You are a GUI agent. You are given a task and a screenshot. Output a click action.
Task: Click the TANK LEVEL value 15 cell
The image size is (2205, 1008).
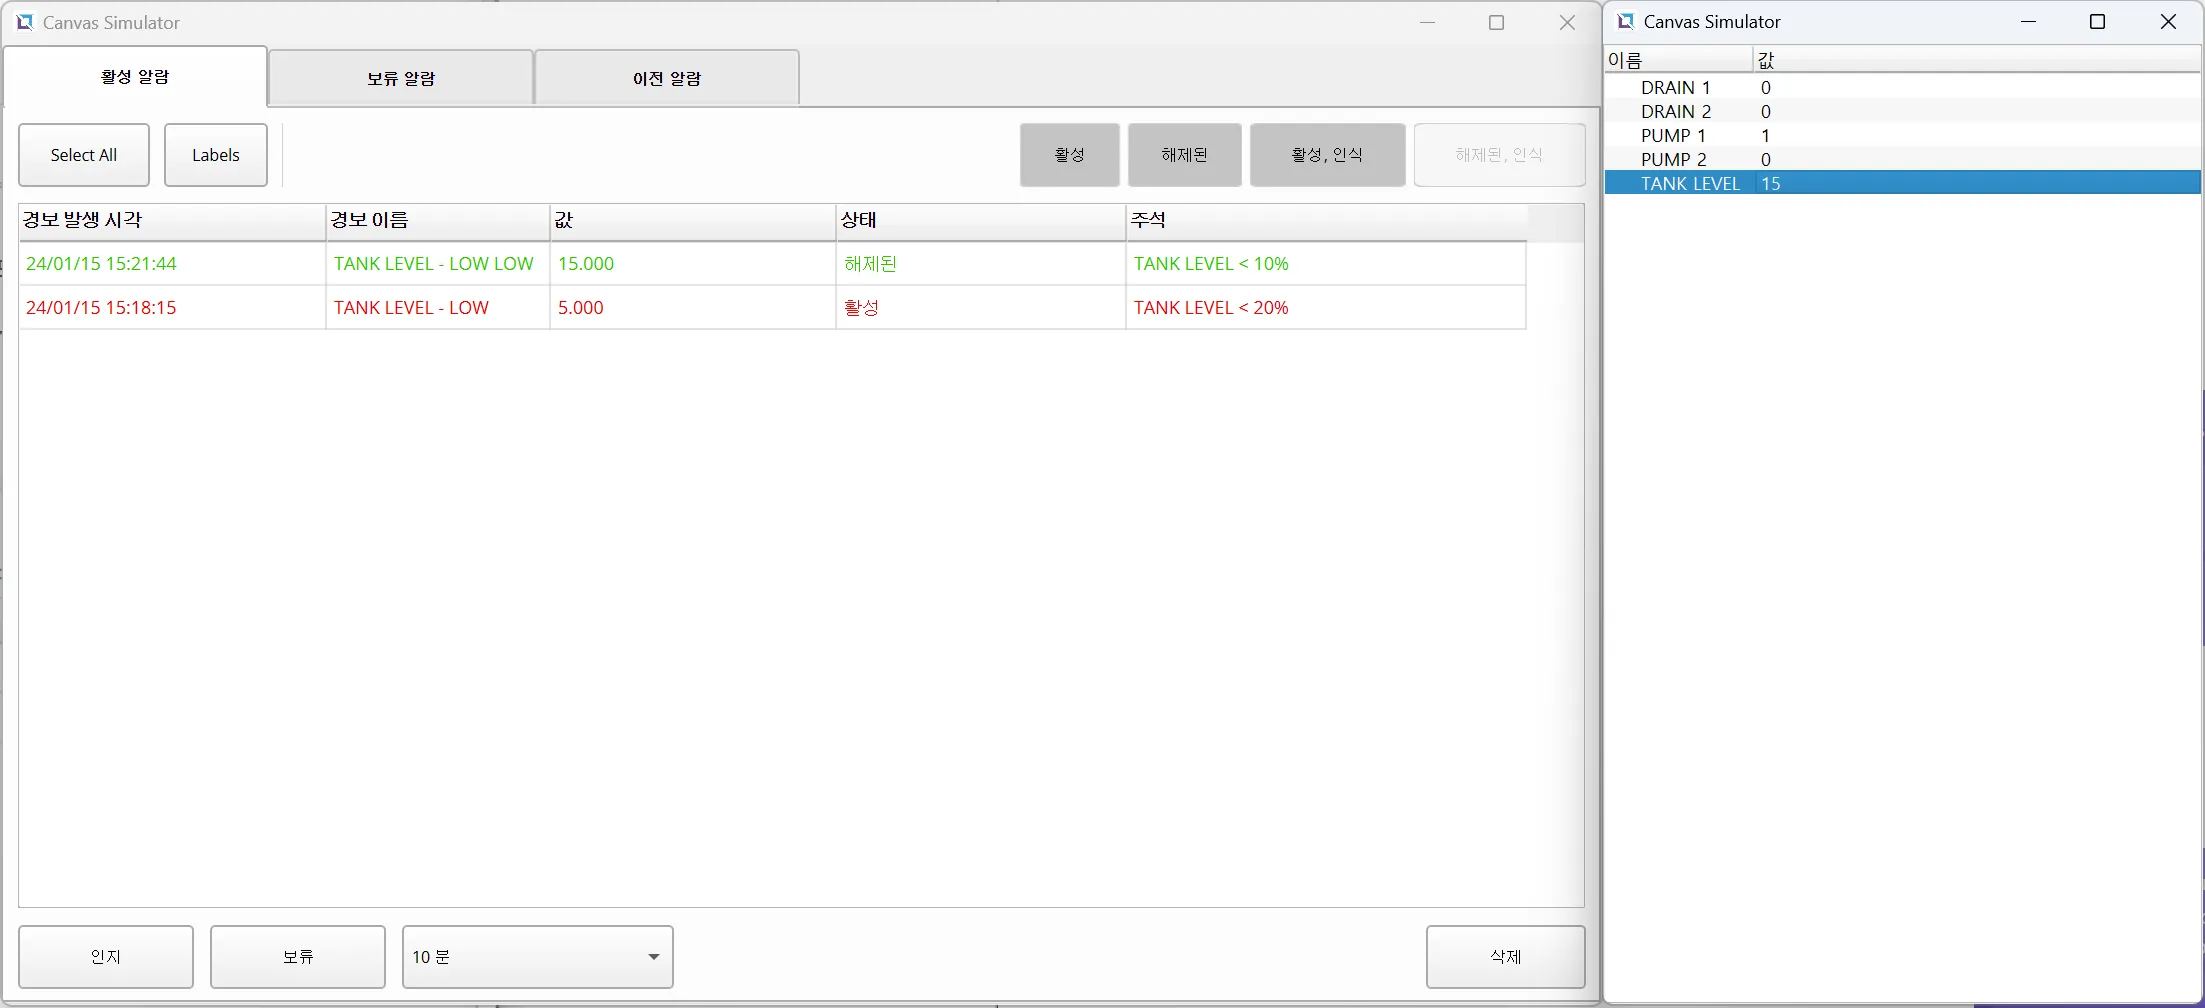click(1771, 184)
